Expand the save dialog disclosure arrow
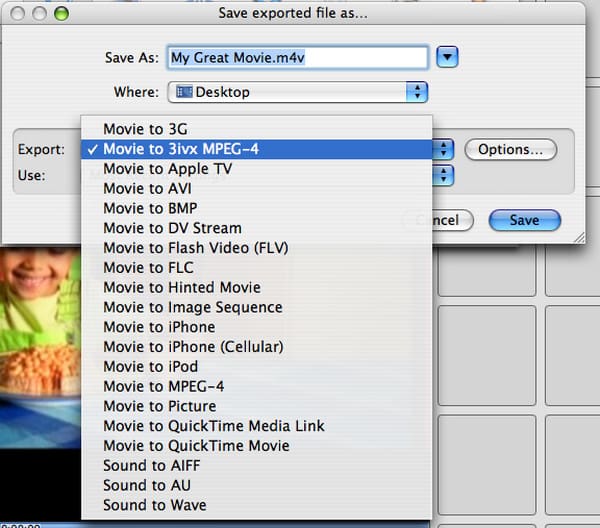Viewport: 600px width, 528px height. pyautogui.click(x=448, y=58)
